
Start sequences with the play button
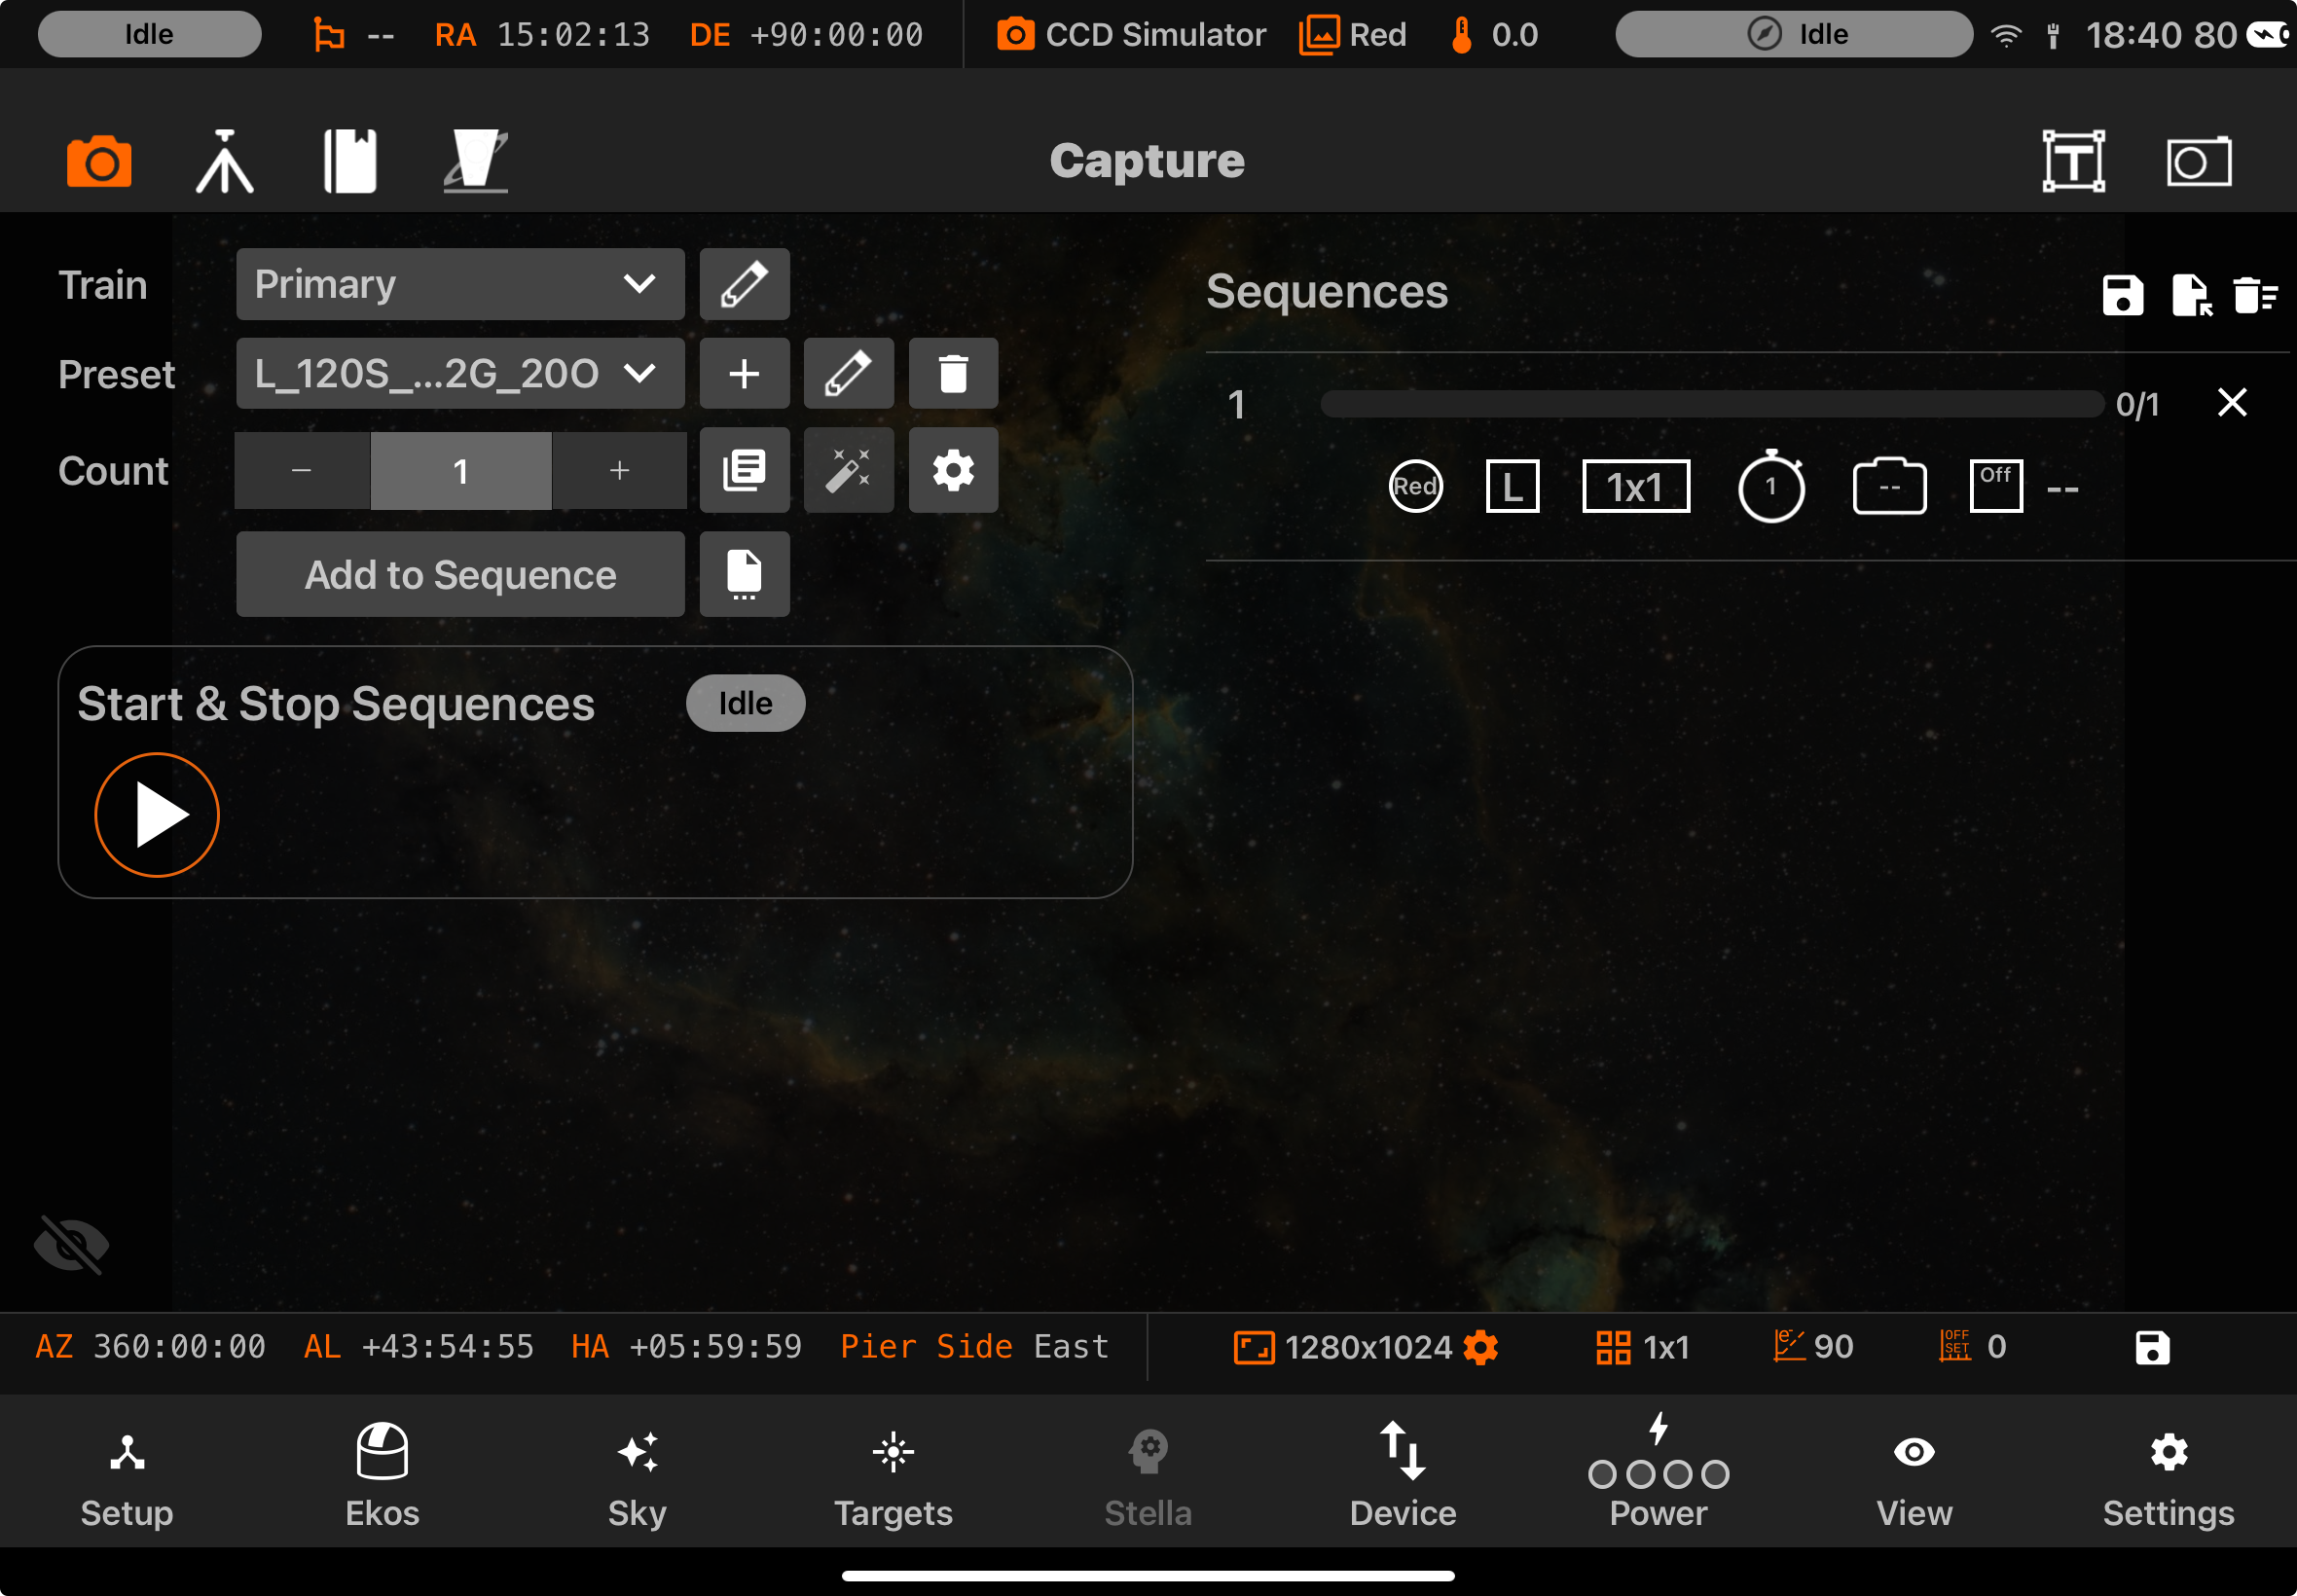pos(157,815)
